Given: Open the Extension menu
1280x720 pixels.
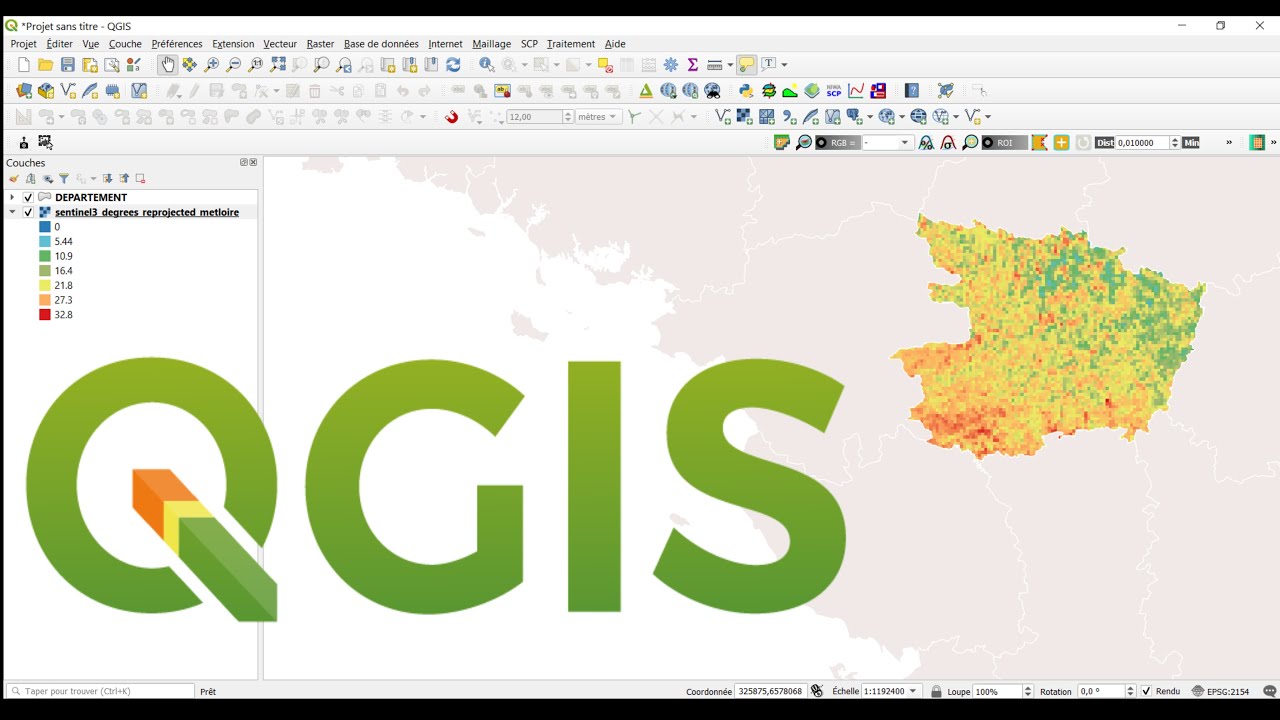Looking at the screenshot, I should (x=233, y=44).
